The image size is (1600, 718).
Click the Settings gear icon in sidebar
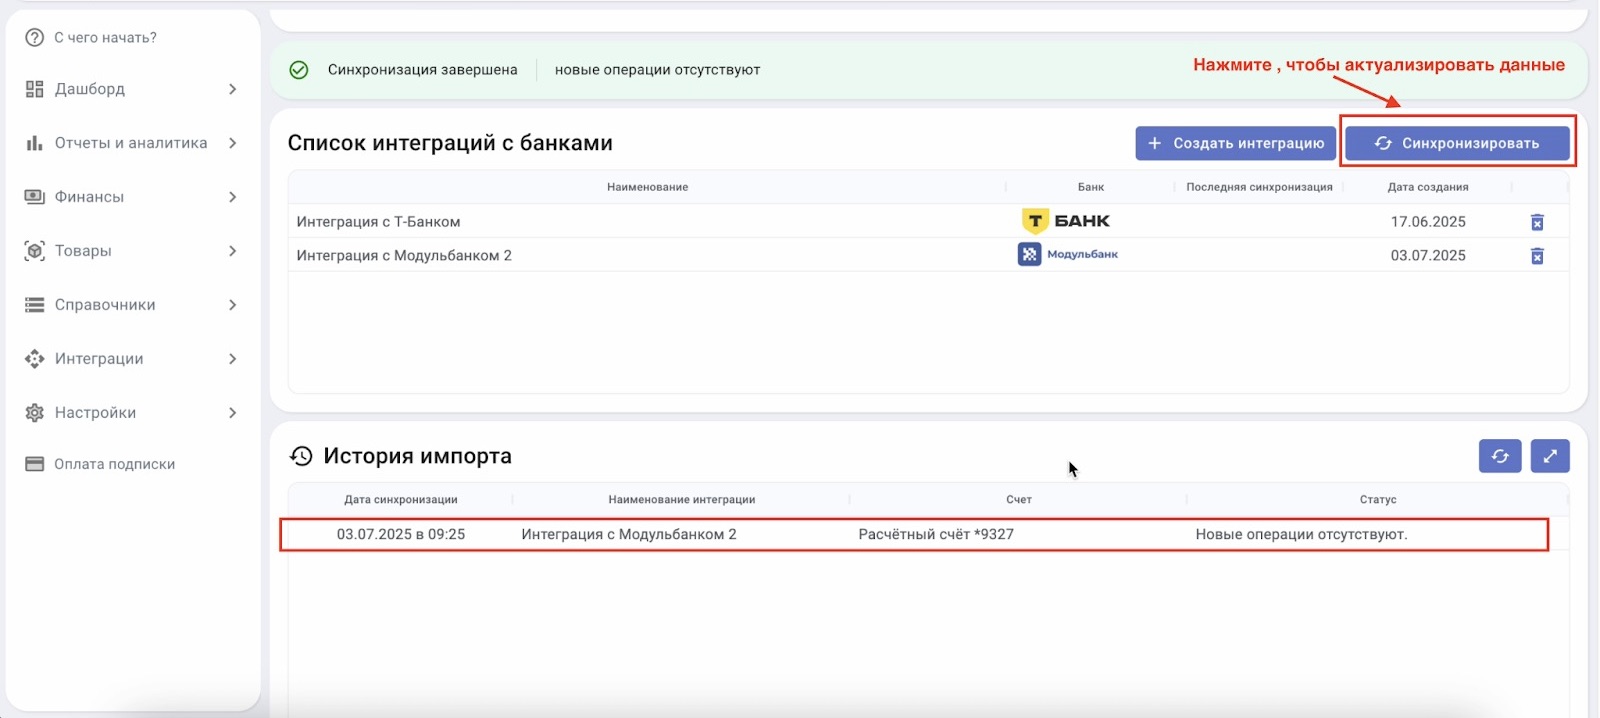coord(35,413)
